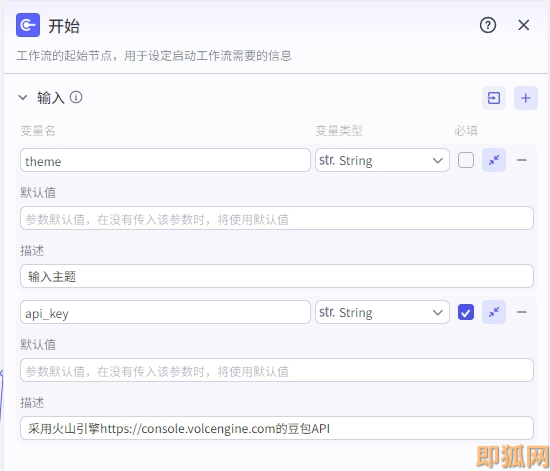Image resolution: width=550 pixels, height=471 pixels.
Task: Collapse the 输入 section chevron
Action: pos(23,97)
